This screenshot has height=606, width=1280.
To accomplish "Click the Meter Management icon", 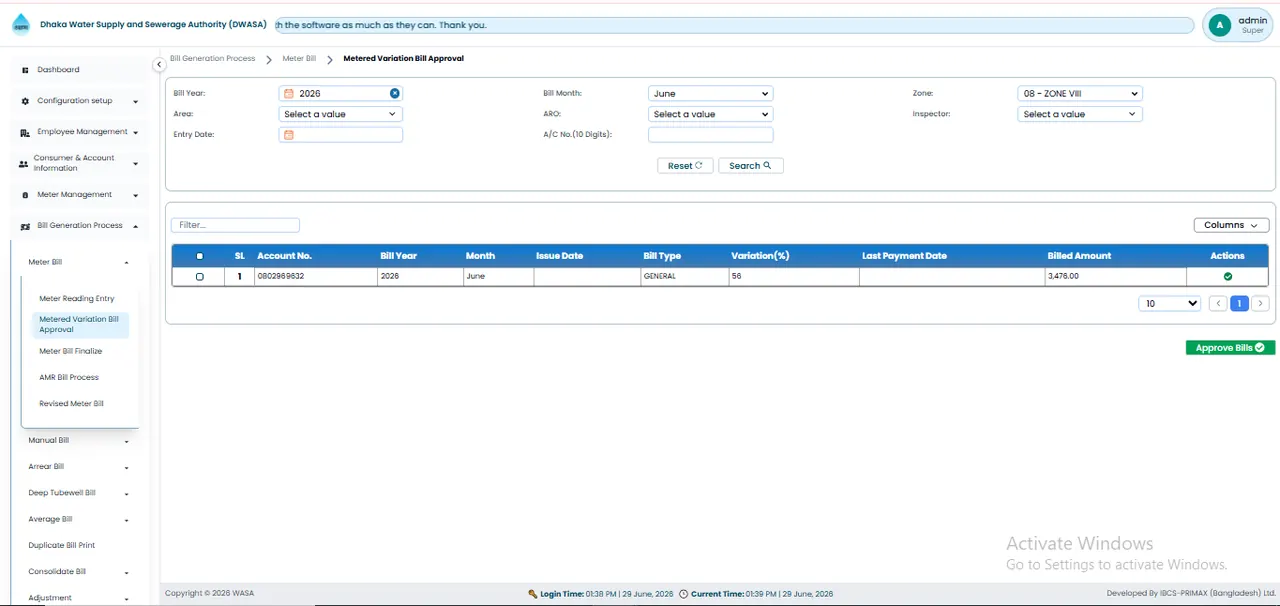I will [x=25, y=195].
